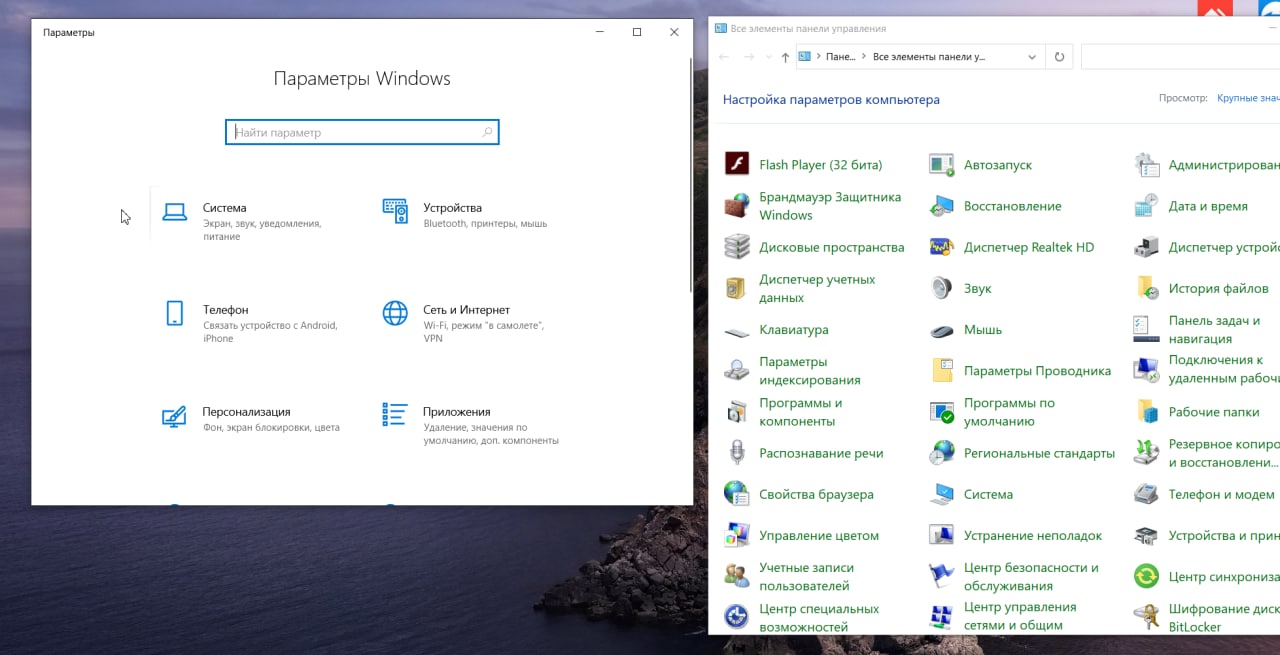1280x655 pixels.
Task: Open Flash Player (32 бита) icon
Action: coord(737,164)
